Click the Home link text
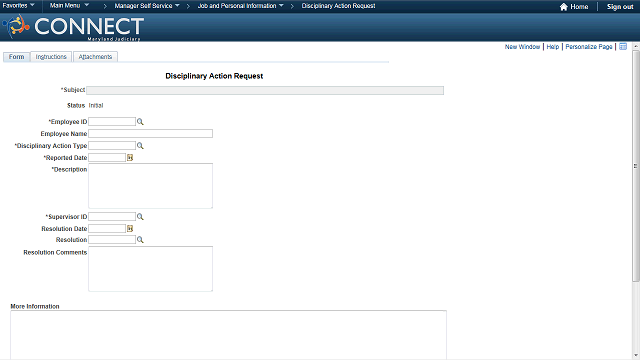Image resolution: width=640 pixels, height=360 pixels. point(579,7)
